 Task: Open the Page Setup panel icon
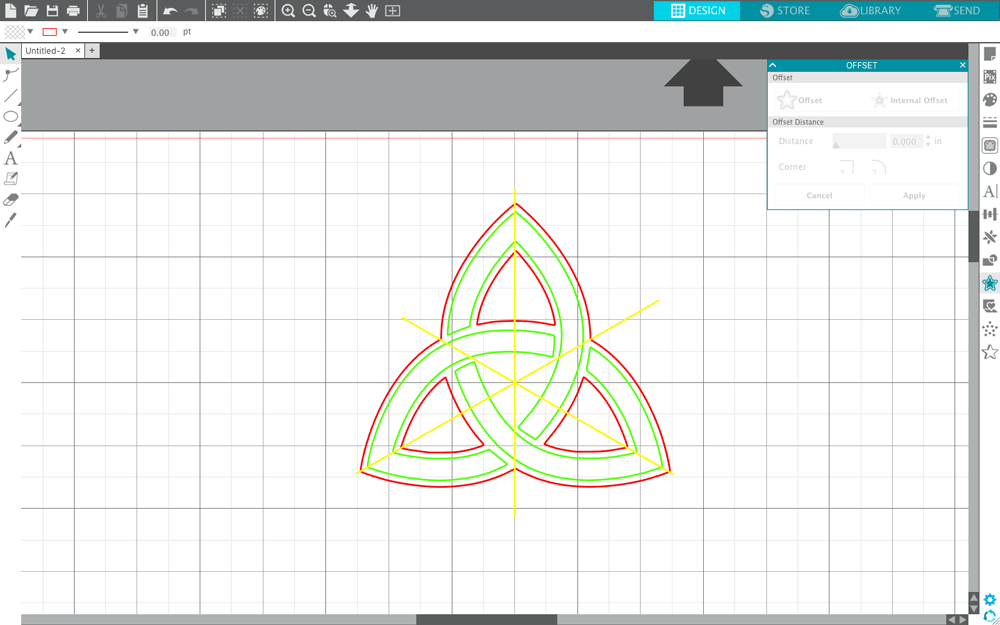[990, 54]
